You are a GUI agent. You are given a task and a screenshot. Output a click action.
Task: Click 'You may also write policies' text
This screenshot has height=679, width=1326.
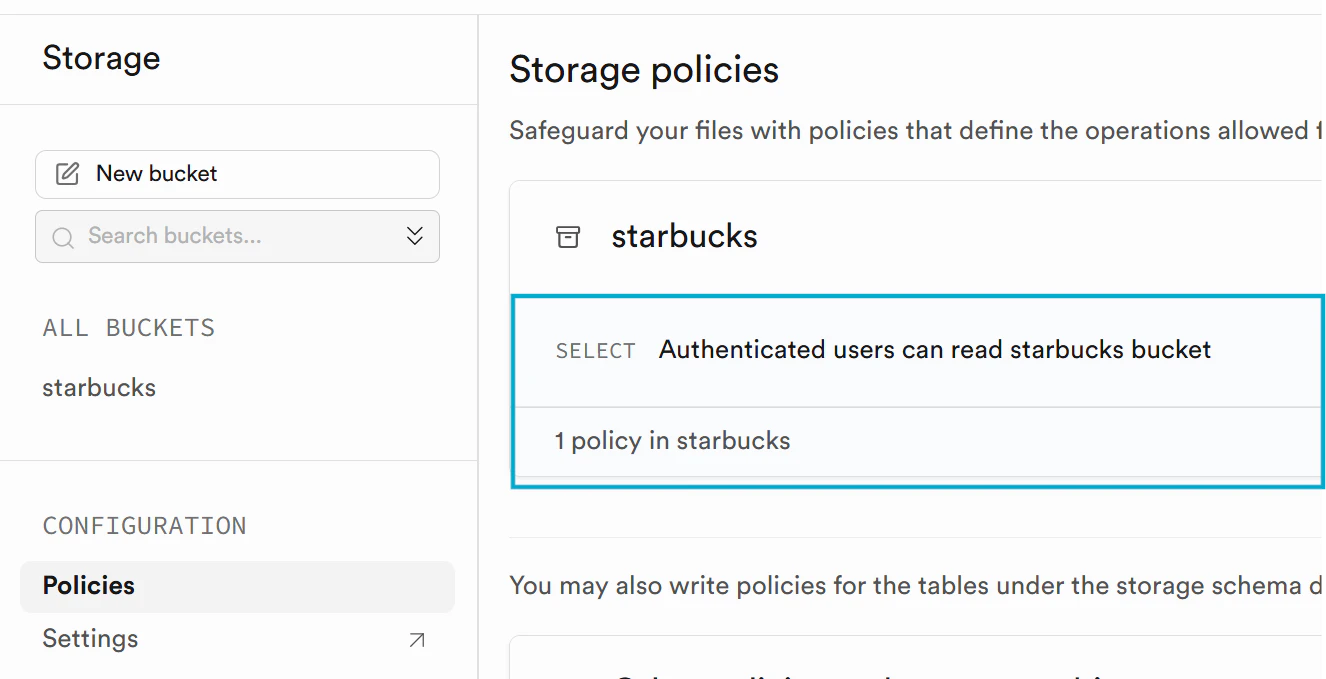(x=917, y=586)
